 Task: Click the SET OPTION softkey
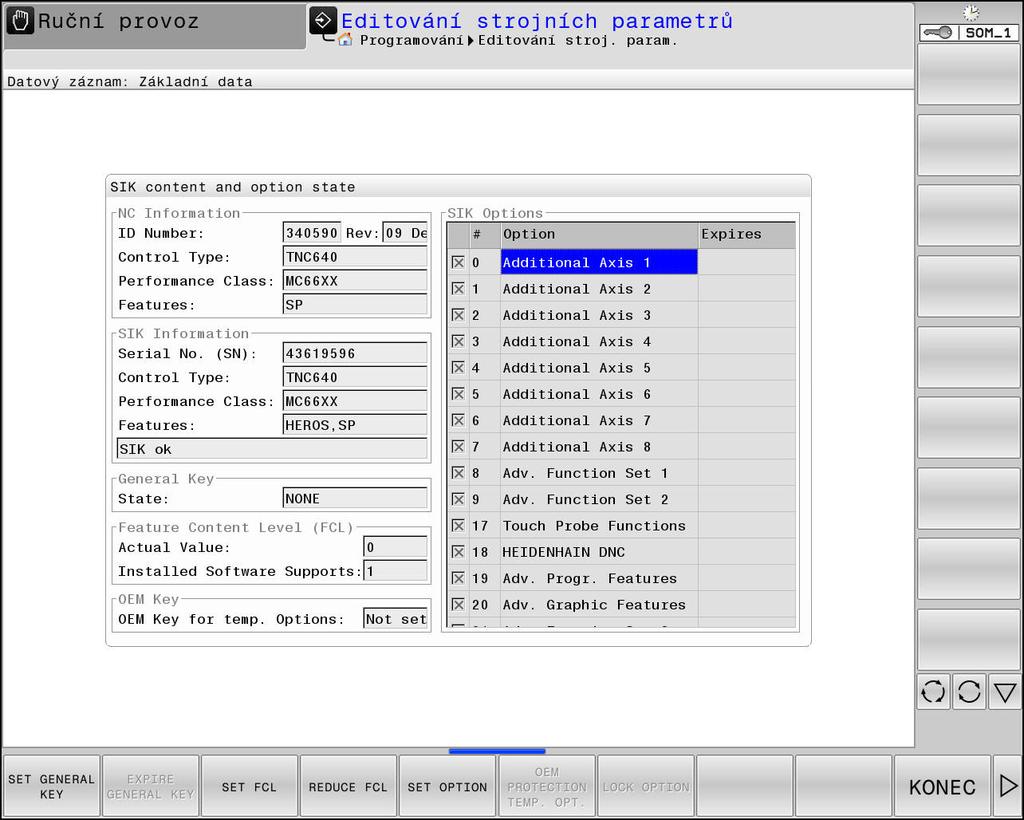click(447, 786)
